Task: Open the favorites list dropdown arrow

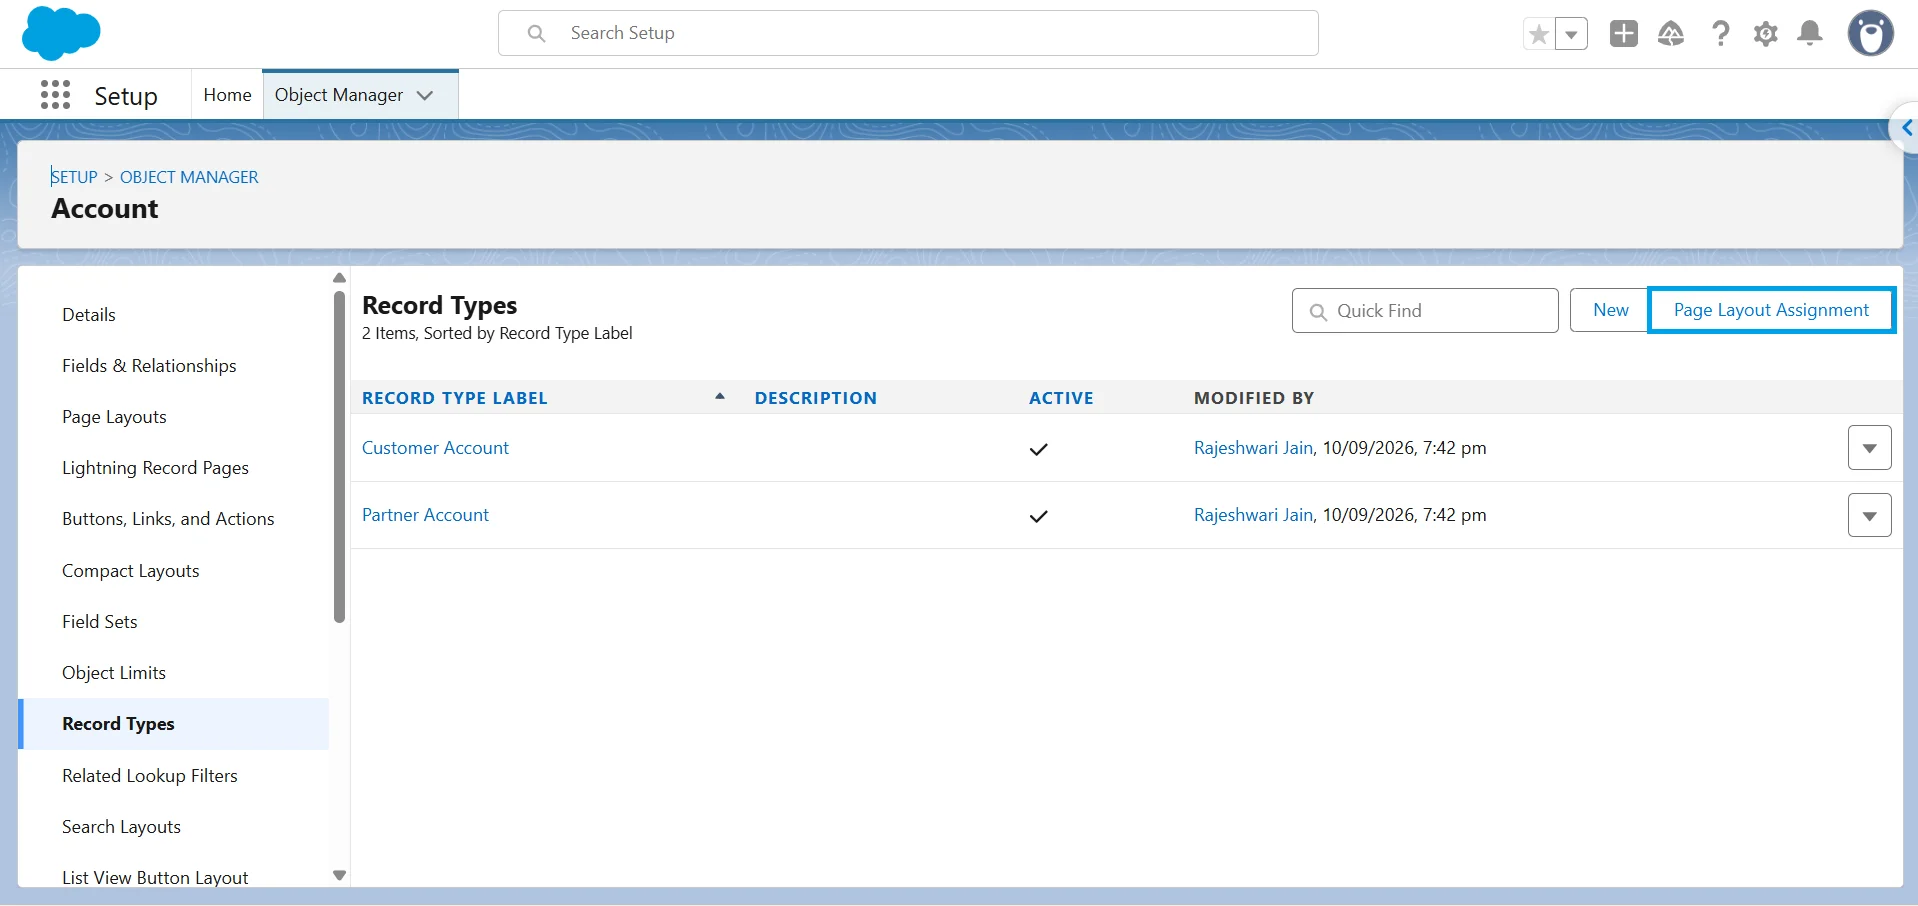Action: 1572,35
